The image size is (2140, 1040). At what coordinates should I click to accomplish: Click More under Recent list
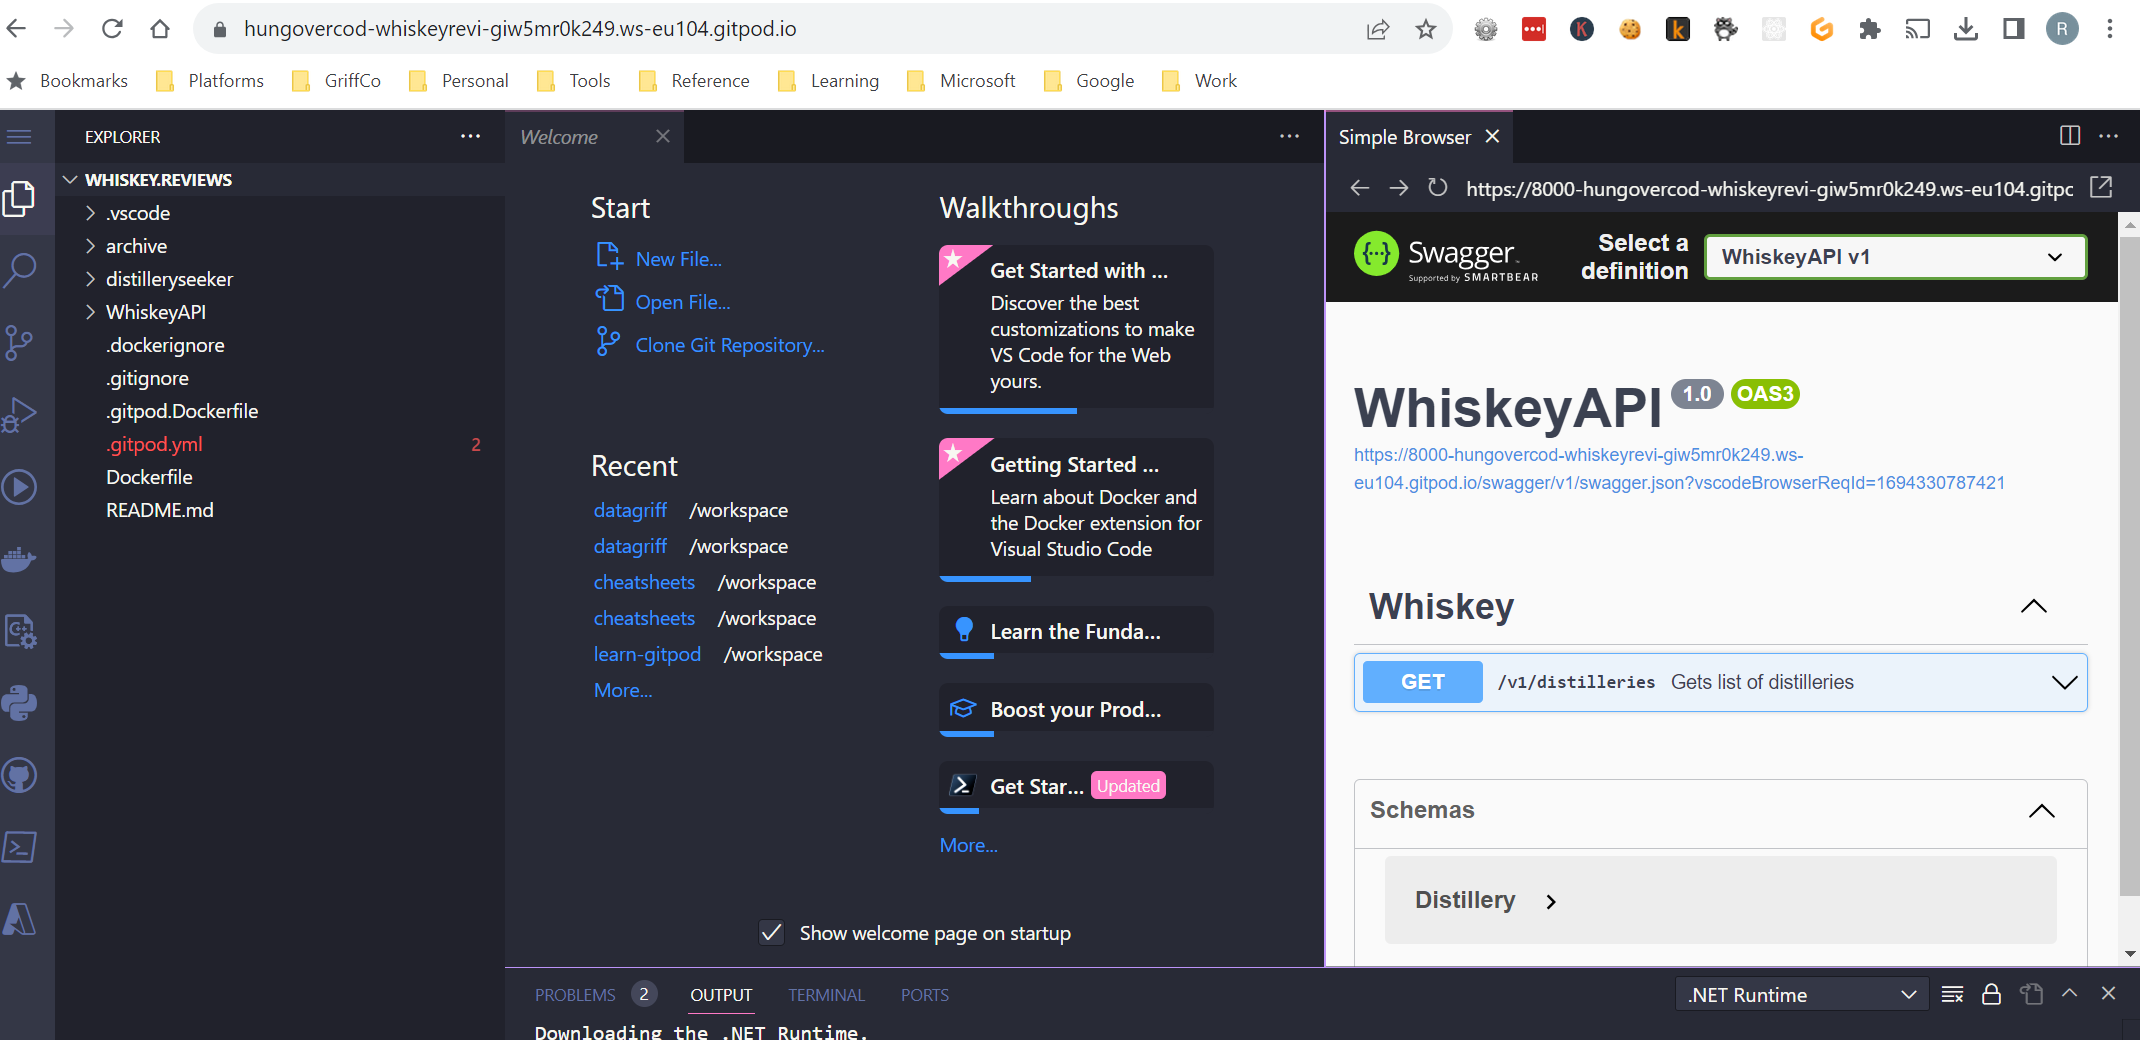point(622,690)
